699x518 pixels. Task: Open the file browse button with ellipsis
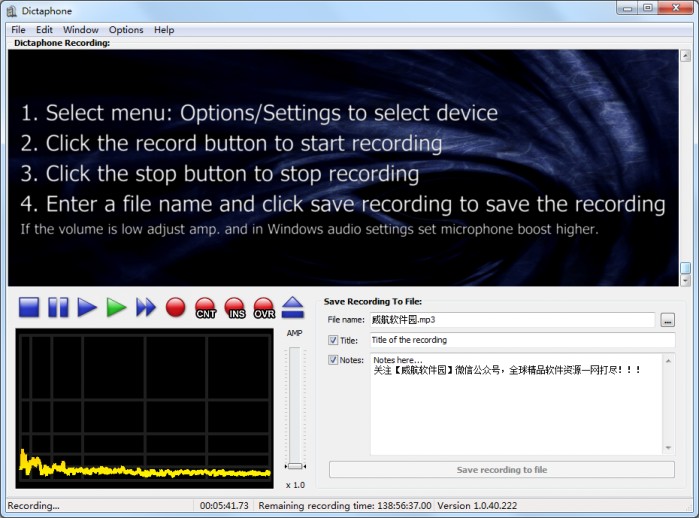(x=667, y=320)
